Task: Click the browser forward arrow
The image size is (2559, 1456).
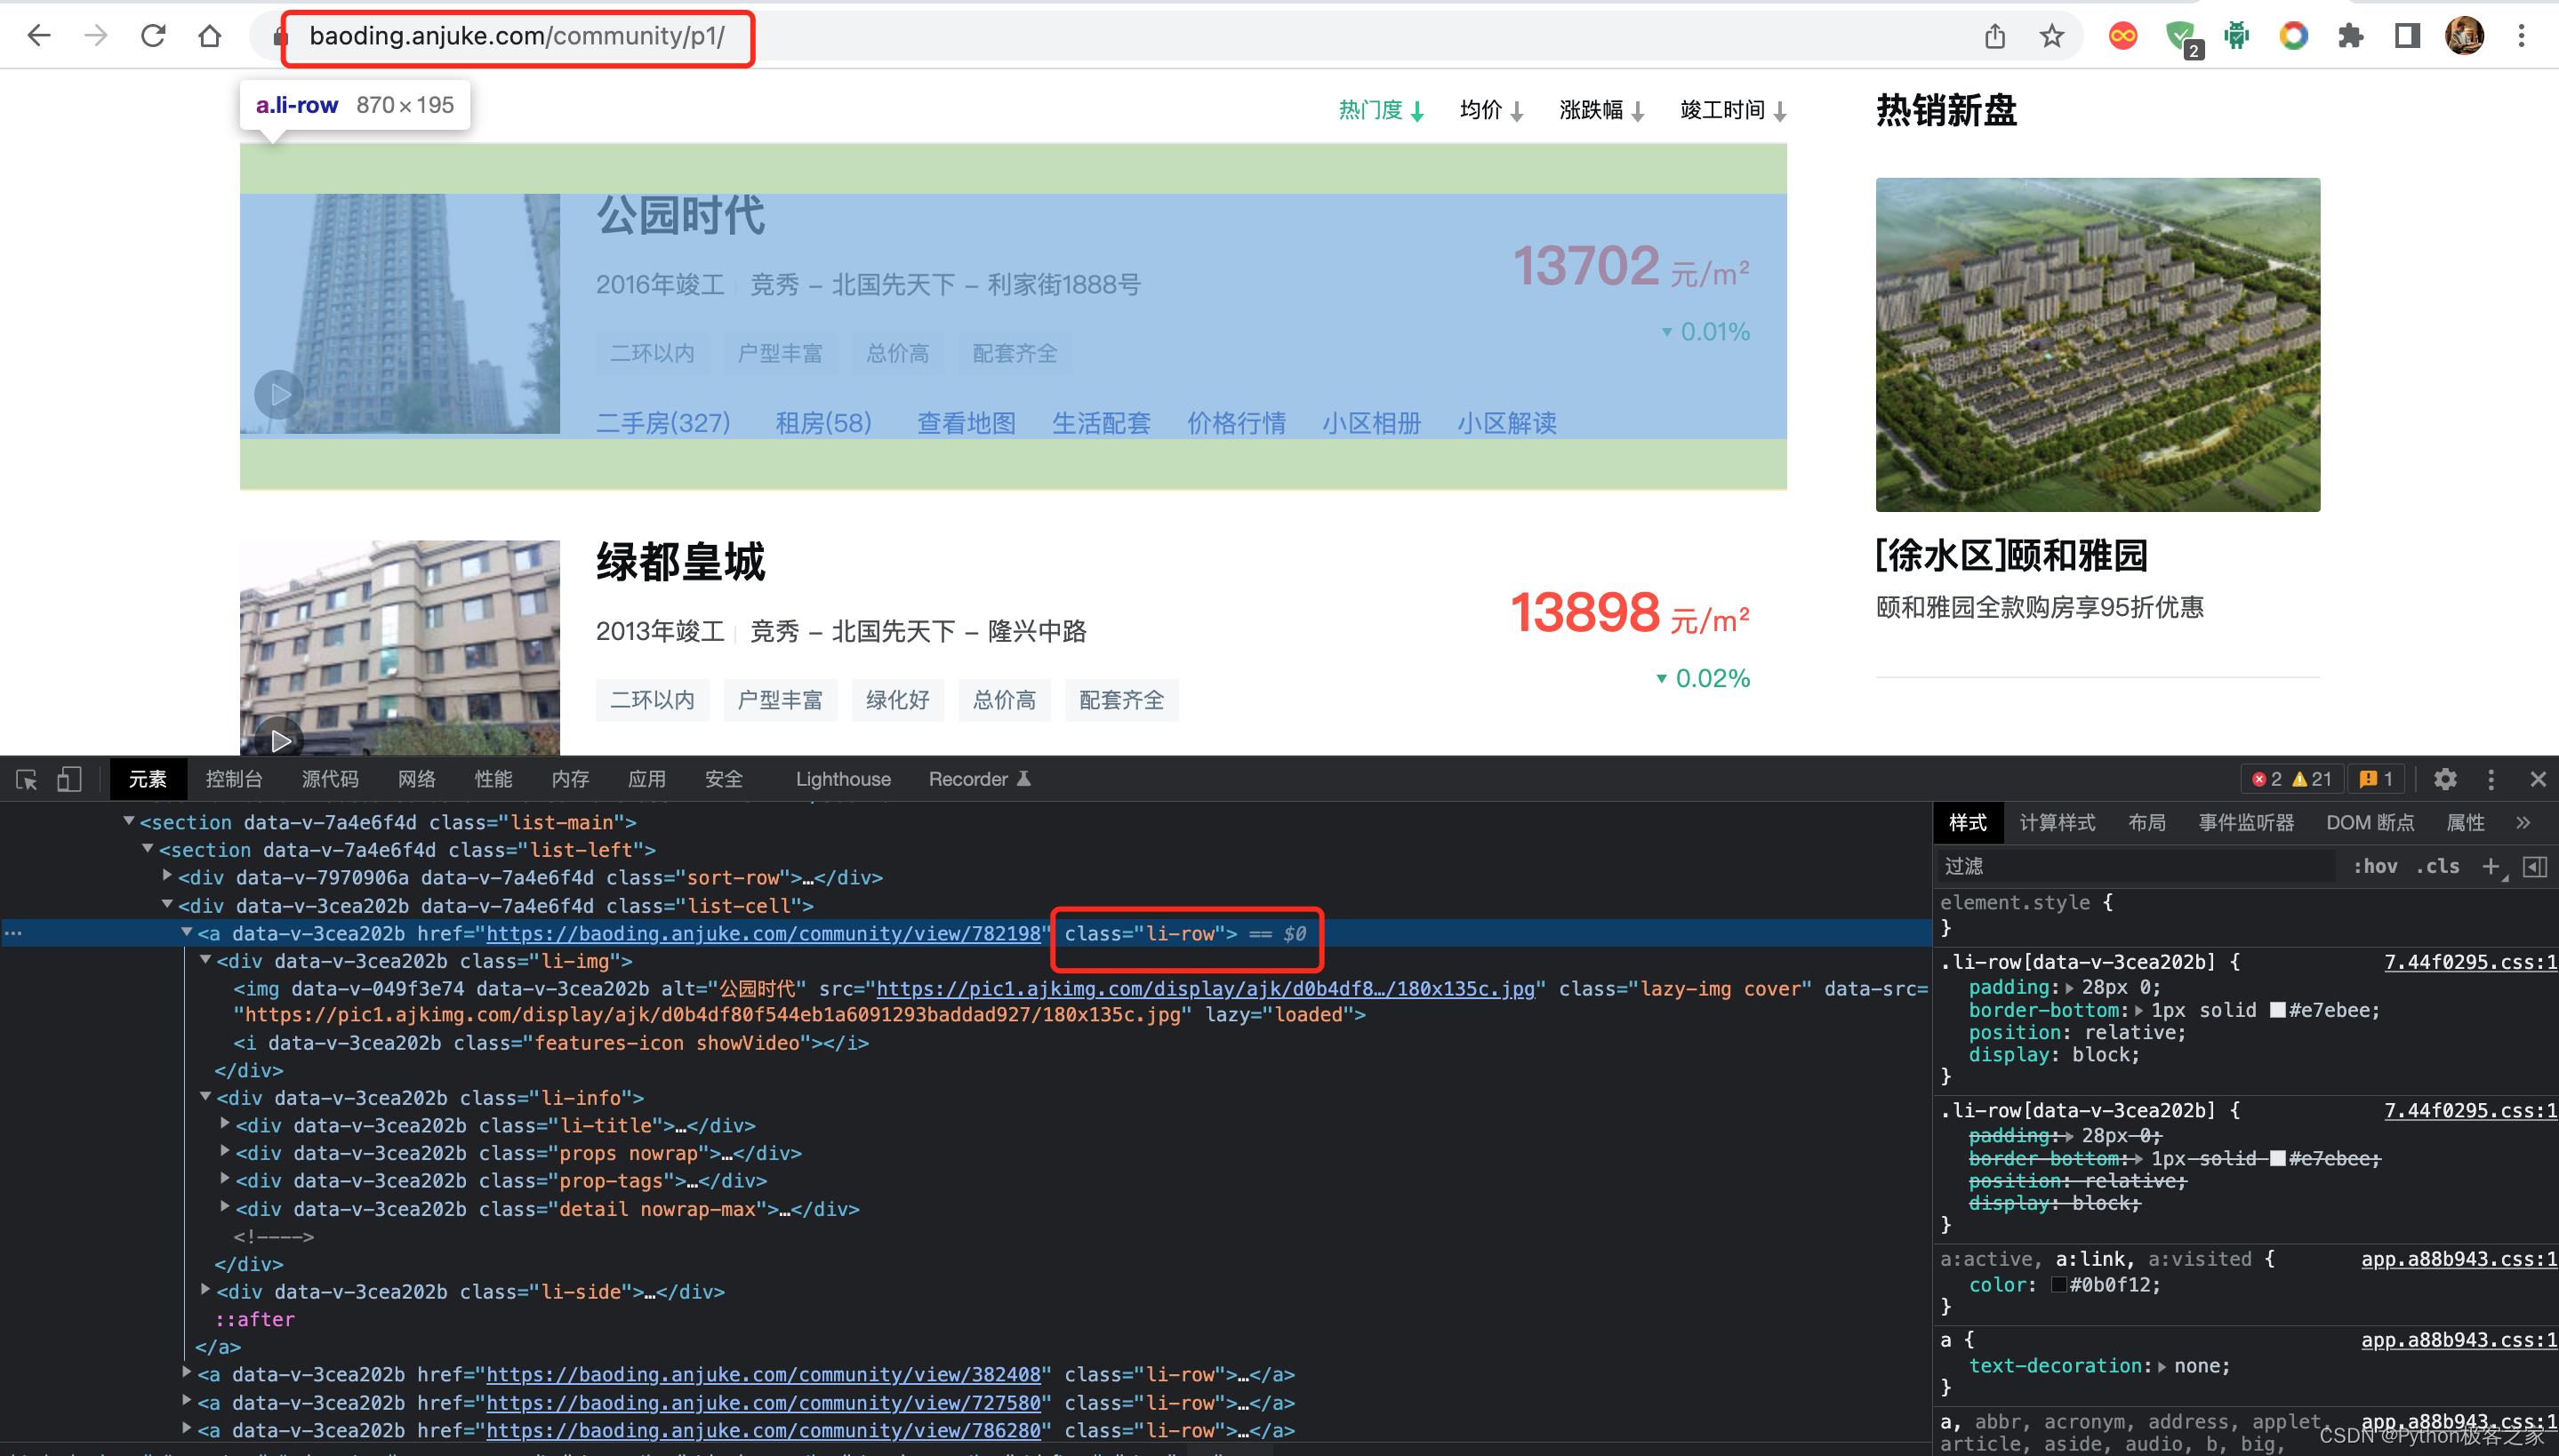Action: click(x=95, y=36)
